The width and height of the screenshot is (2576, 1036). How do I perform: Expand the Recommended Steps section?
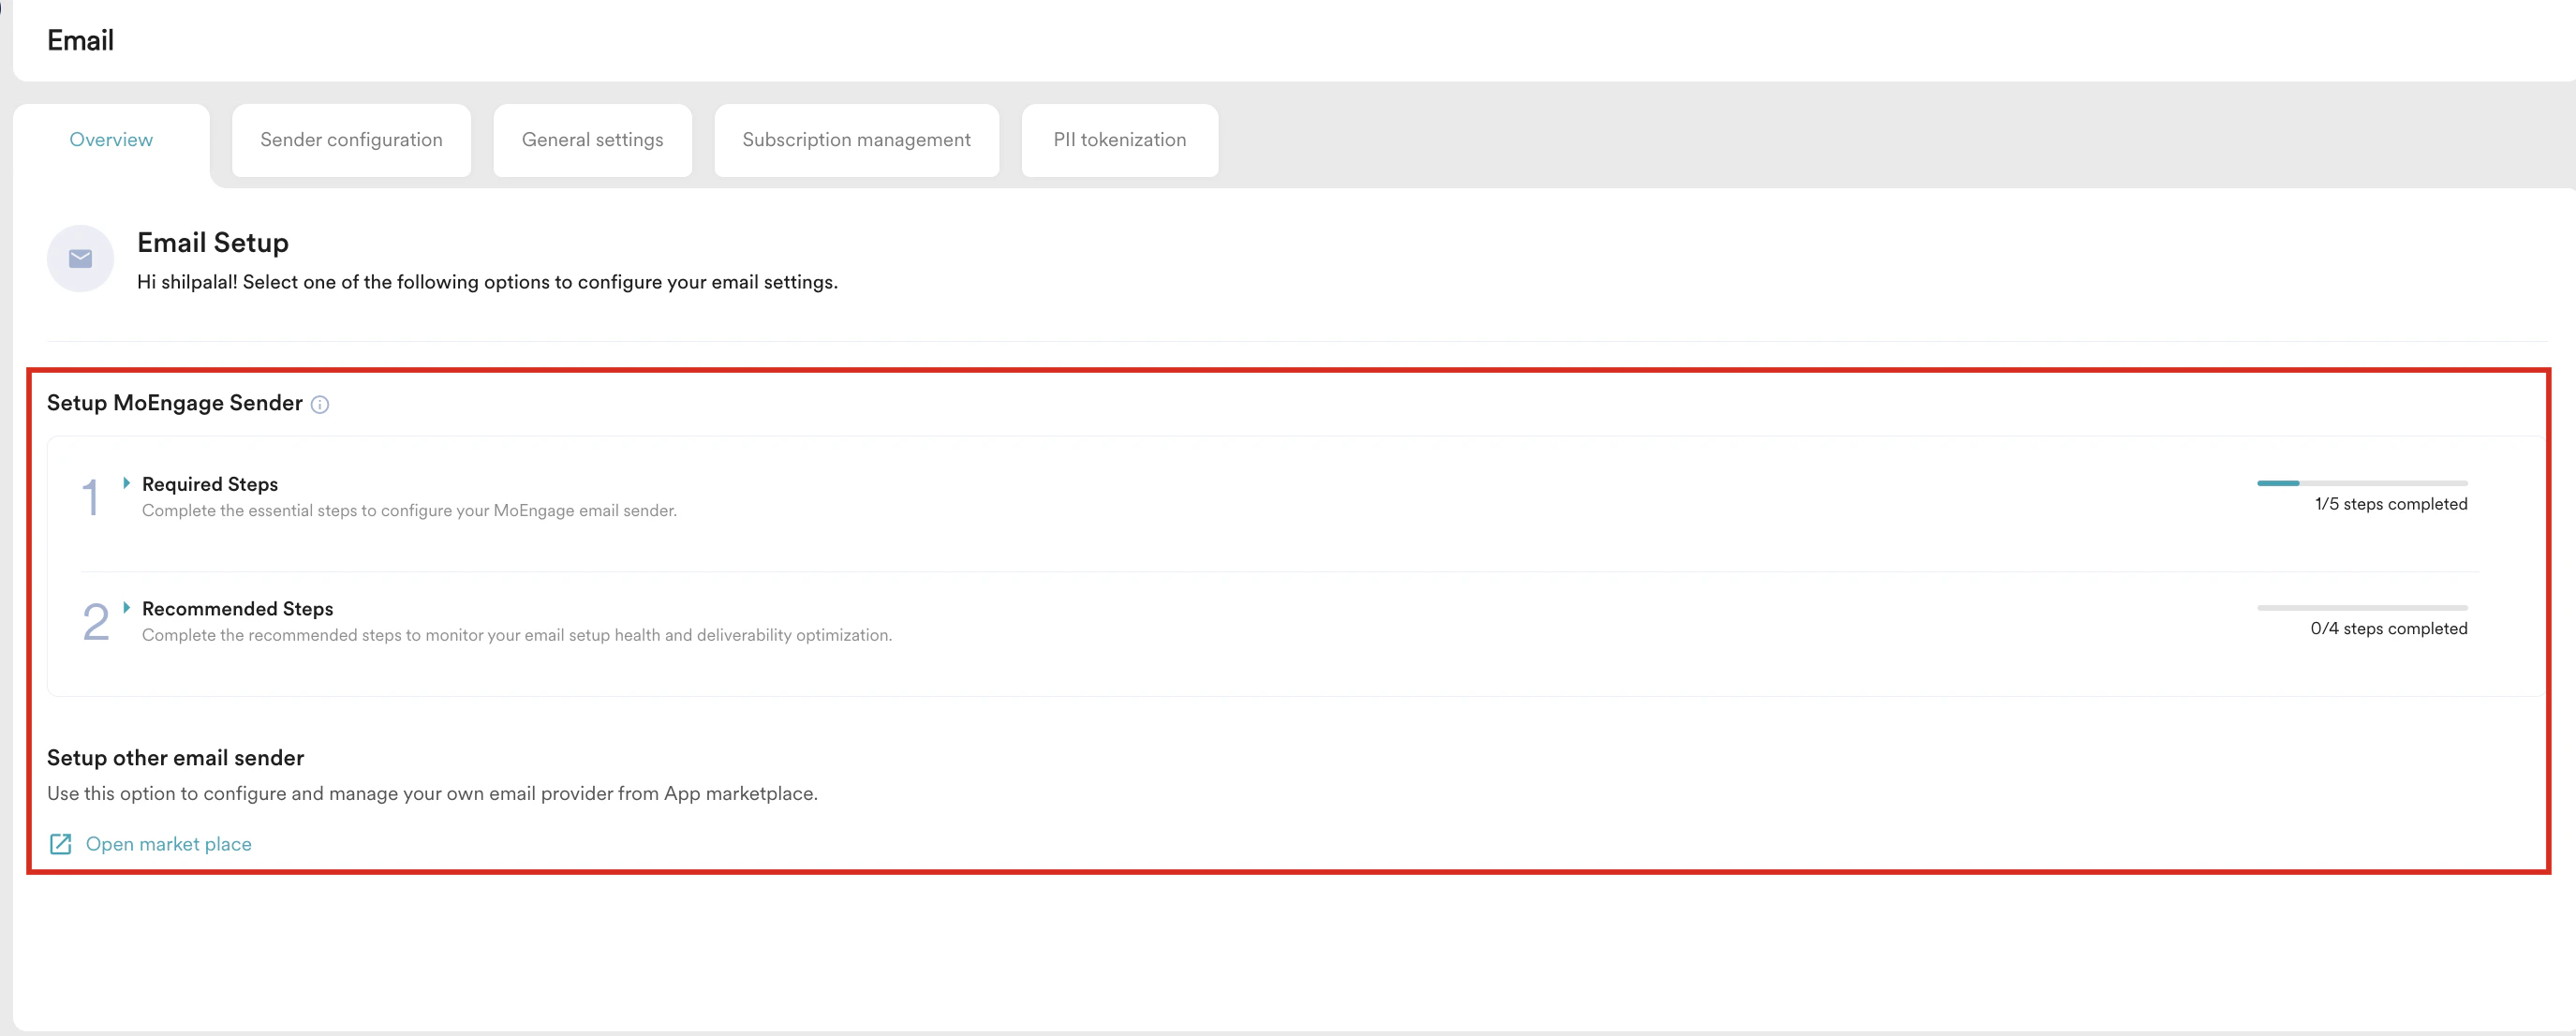click(x=126, y=607)
